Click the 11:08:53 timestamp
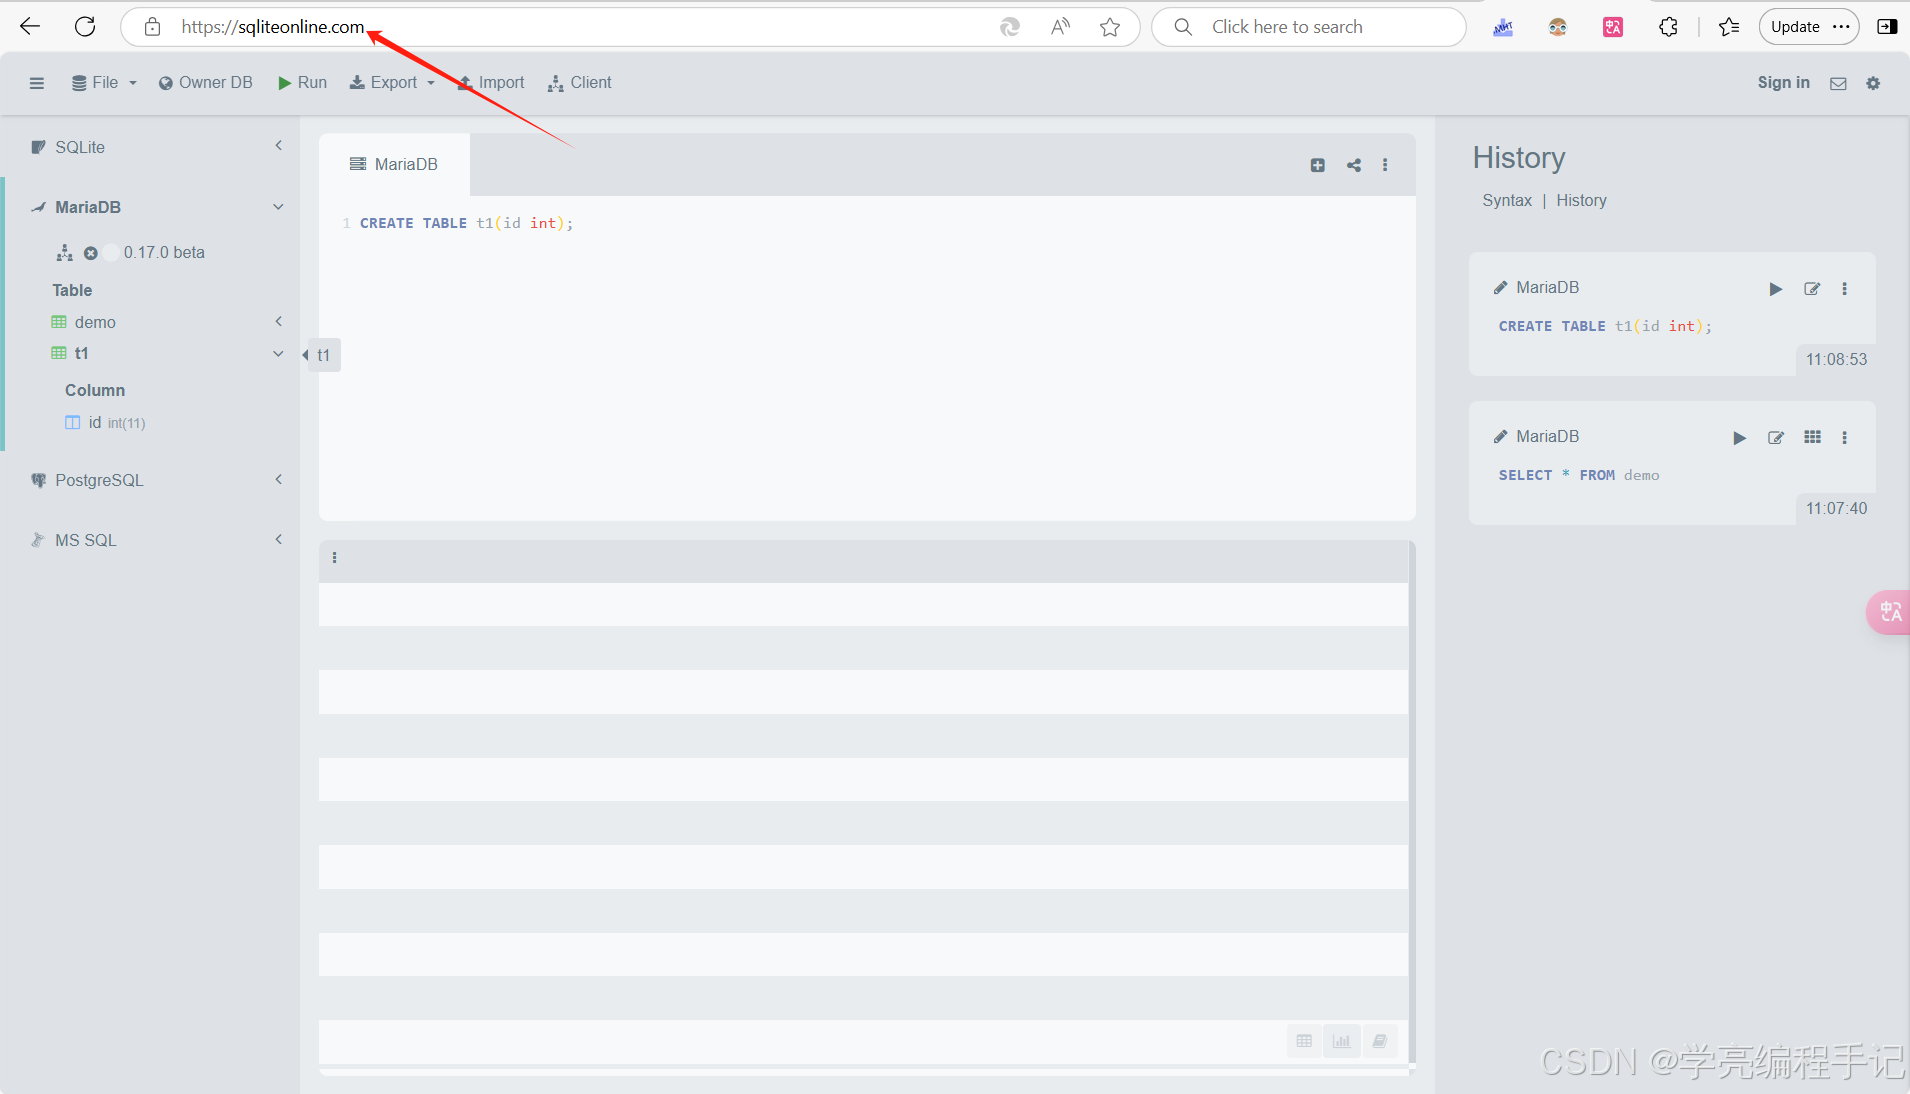The width and height of the screenshot is (1910, 1094). coord(1836,360)
